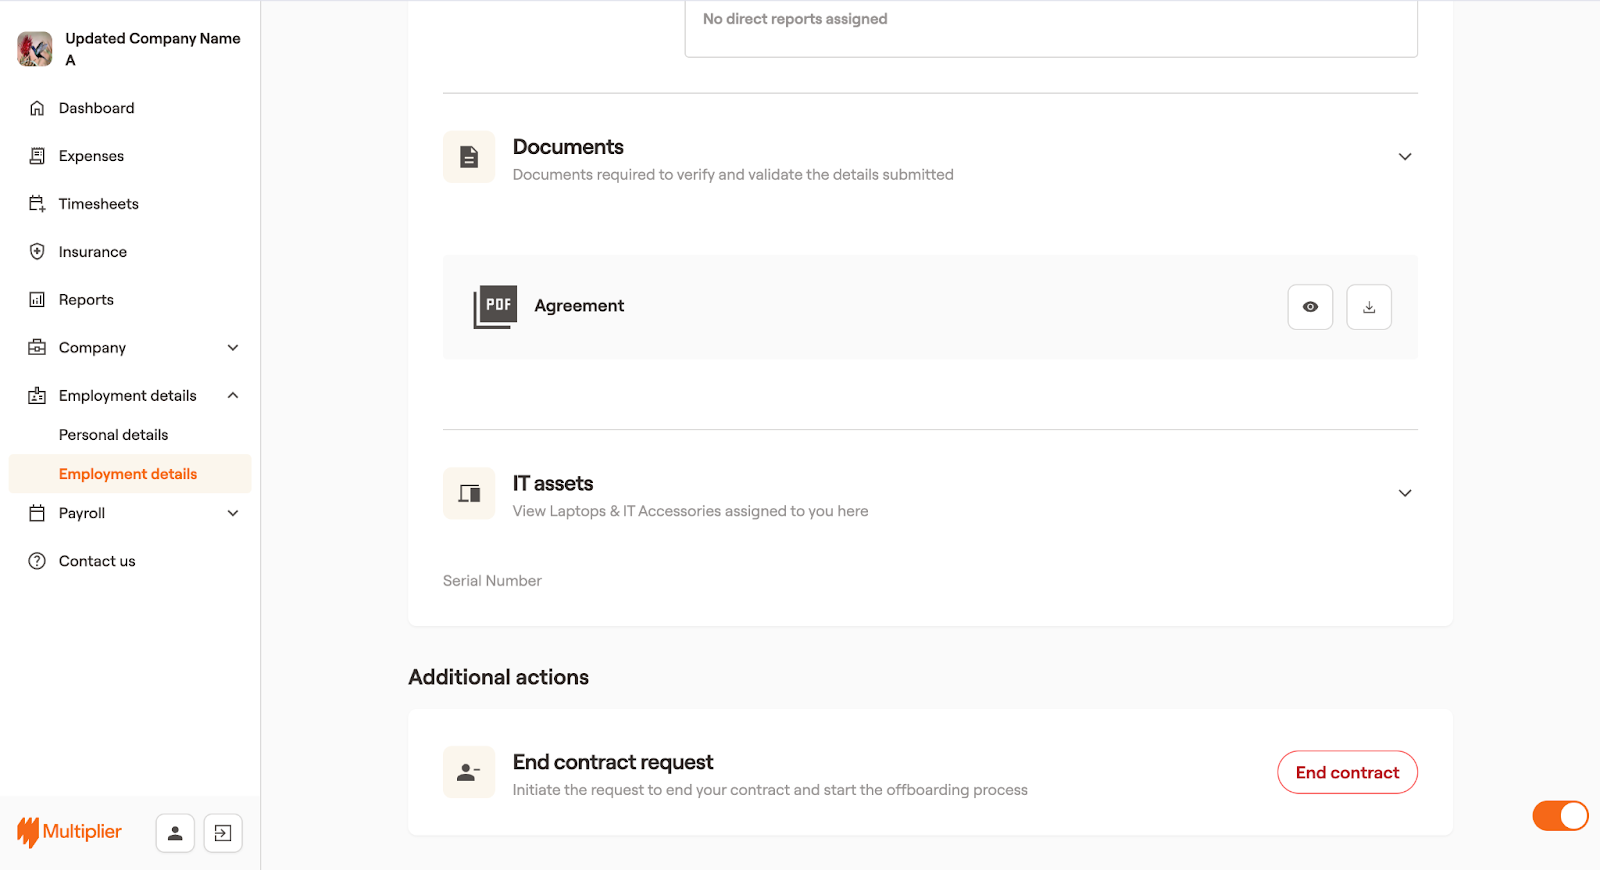
Task: Open the Contact us link
Action: (97, 561)
